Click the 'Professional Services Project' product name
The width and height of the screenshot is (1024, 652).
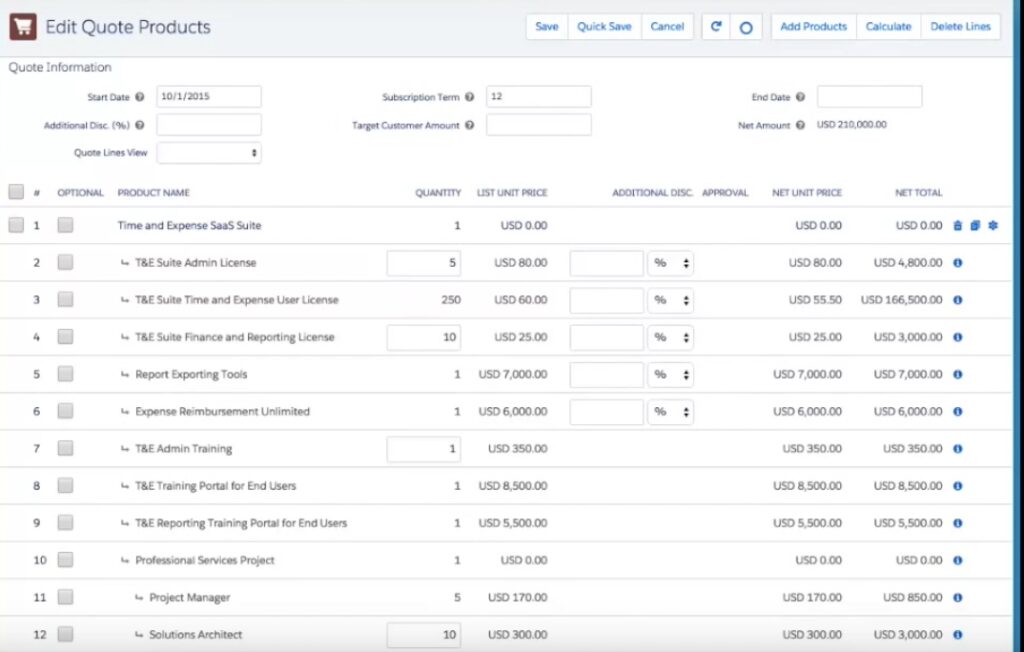[205, 561]
